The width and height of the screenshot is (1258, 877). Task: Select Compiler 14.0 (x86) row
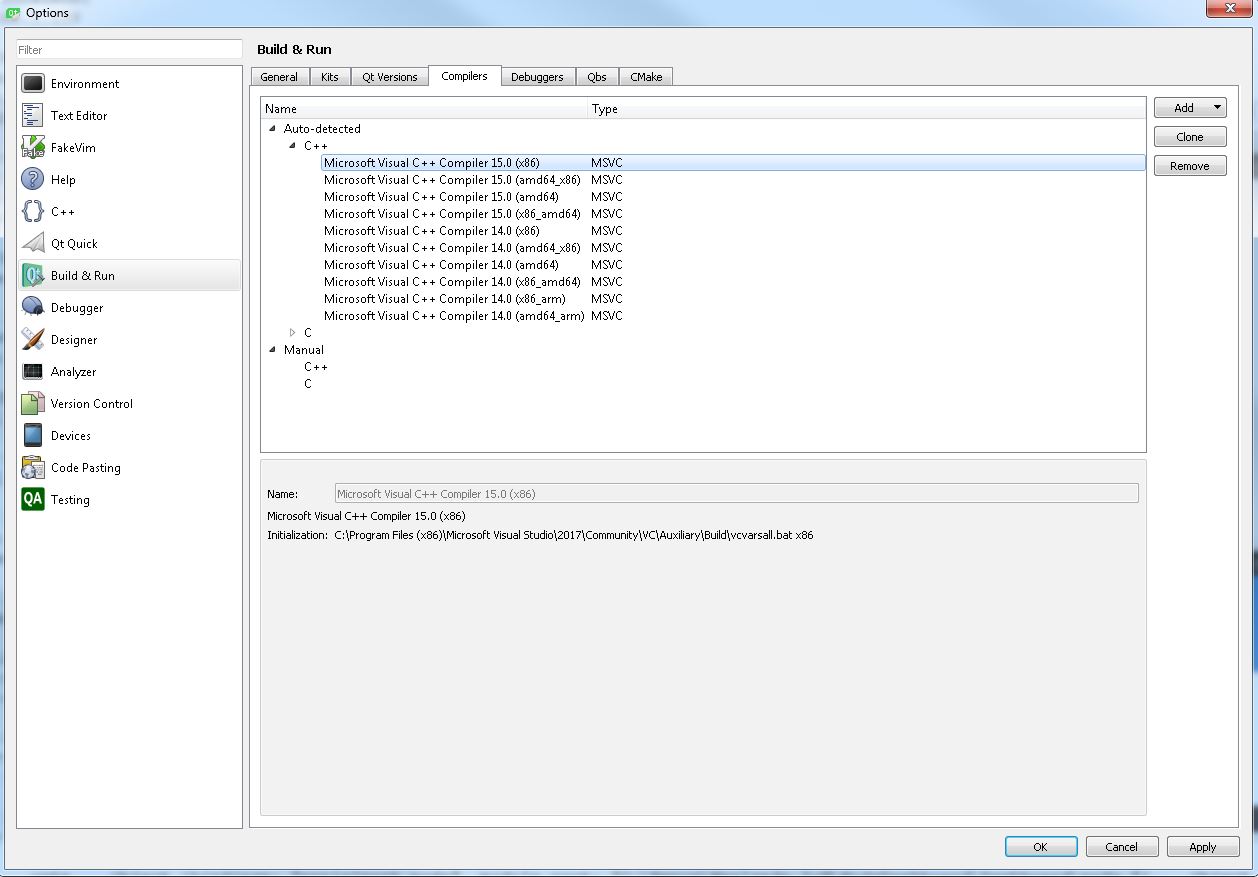click(x=733, y=231)
